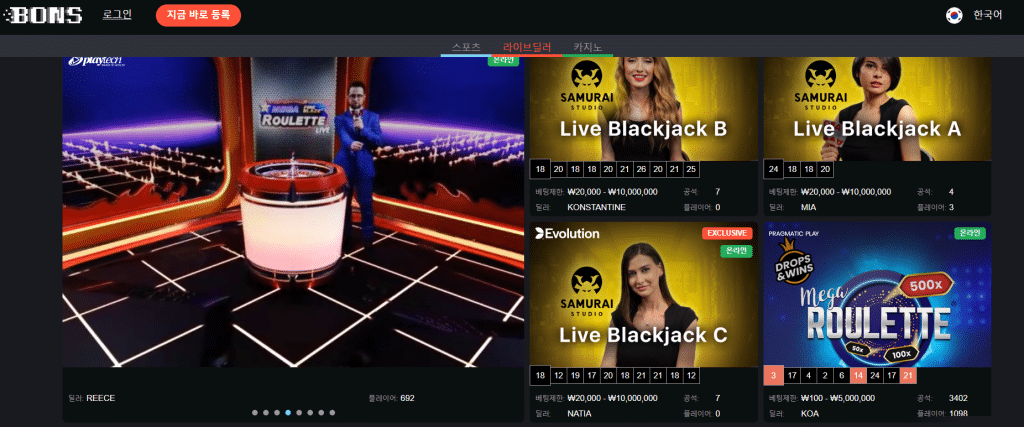Screen dimensions: 1024x427
Task: Click dealer name REECE
Action: click(101, 398)
